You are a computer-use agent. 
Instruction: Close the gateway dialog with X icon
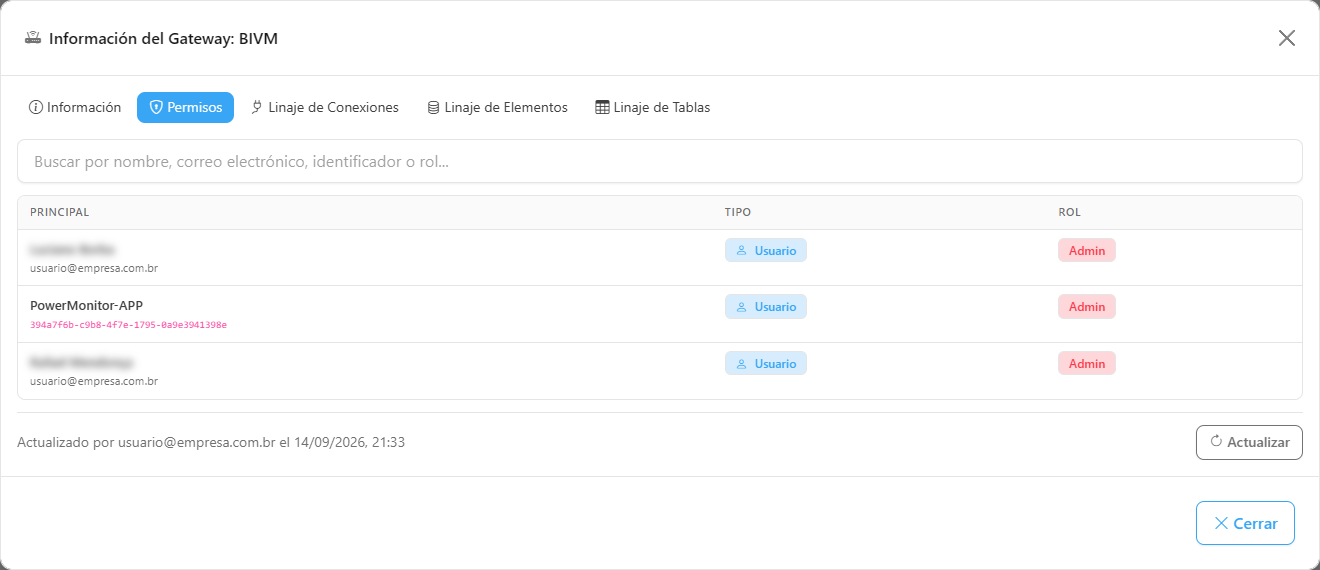tap(1287, 38)
